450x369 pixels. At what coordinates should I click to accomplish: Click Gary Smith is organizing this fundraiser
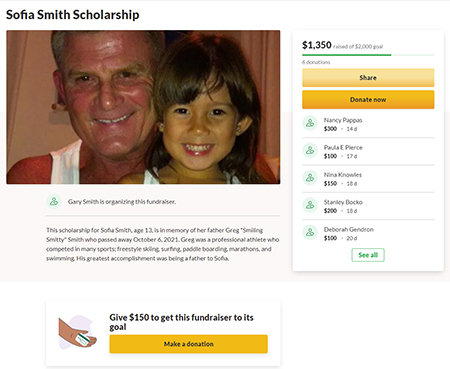coord(122,202)
